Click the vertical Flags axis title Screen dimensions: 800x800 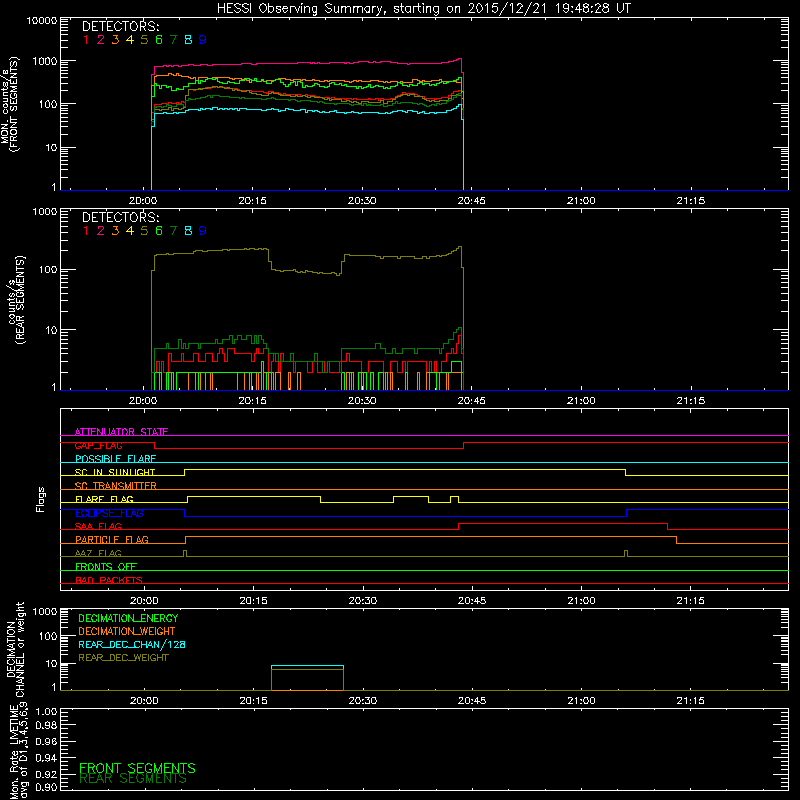click(x=41, y=499)
